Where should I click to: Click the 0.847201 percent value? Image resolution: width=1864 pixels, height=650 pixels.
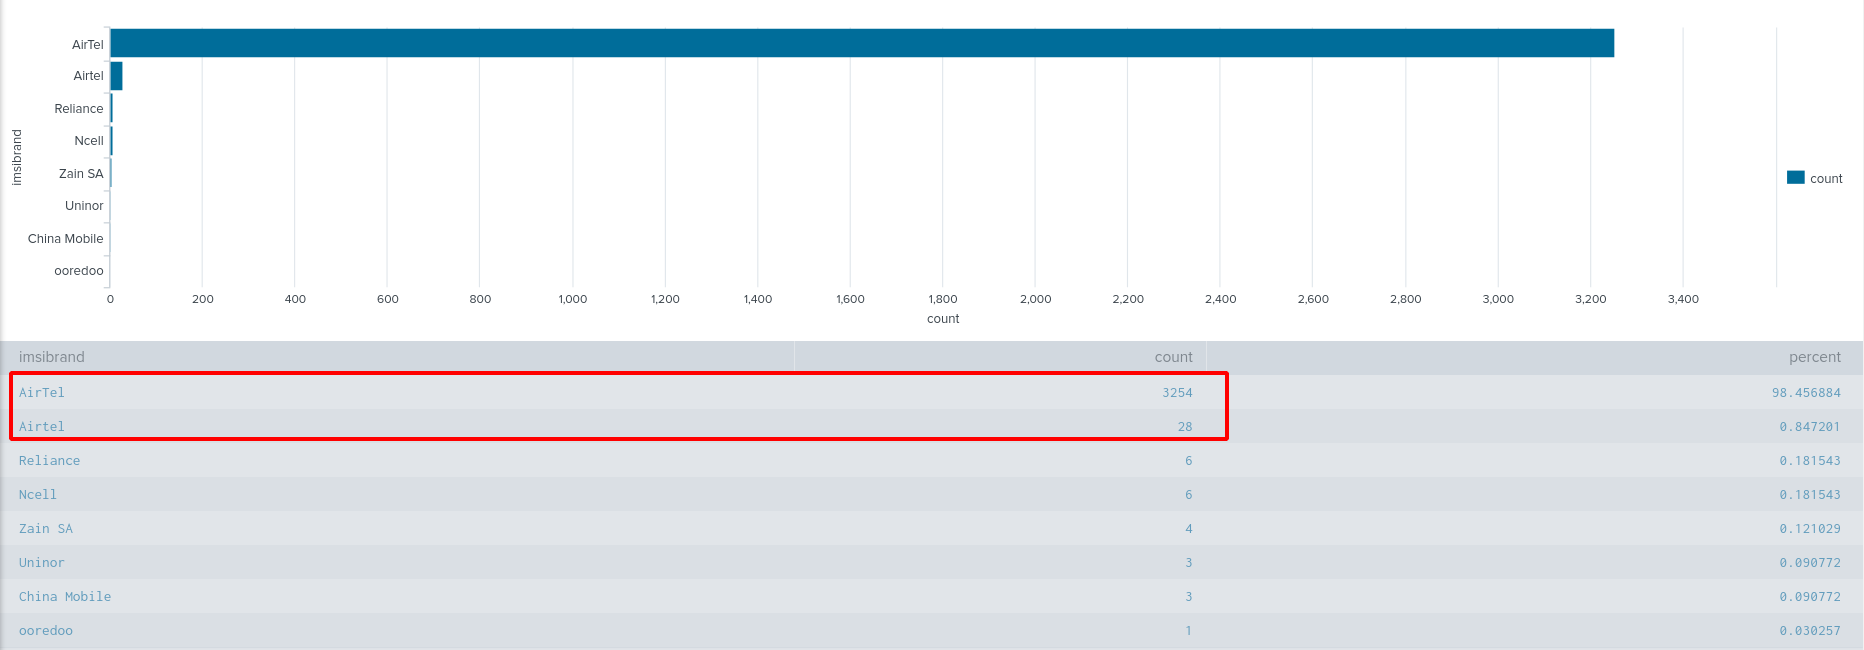click(x=1810, y=427)
